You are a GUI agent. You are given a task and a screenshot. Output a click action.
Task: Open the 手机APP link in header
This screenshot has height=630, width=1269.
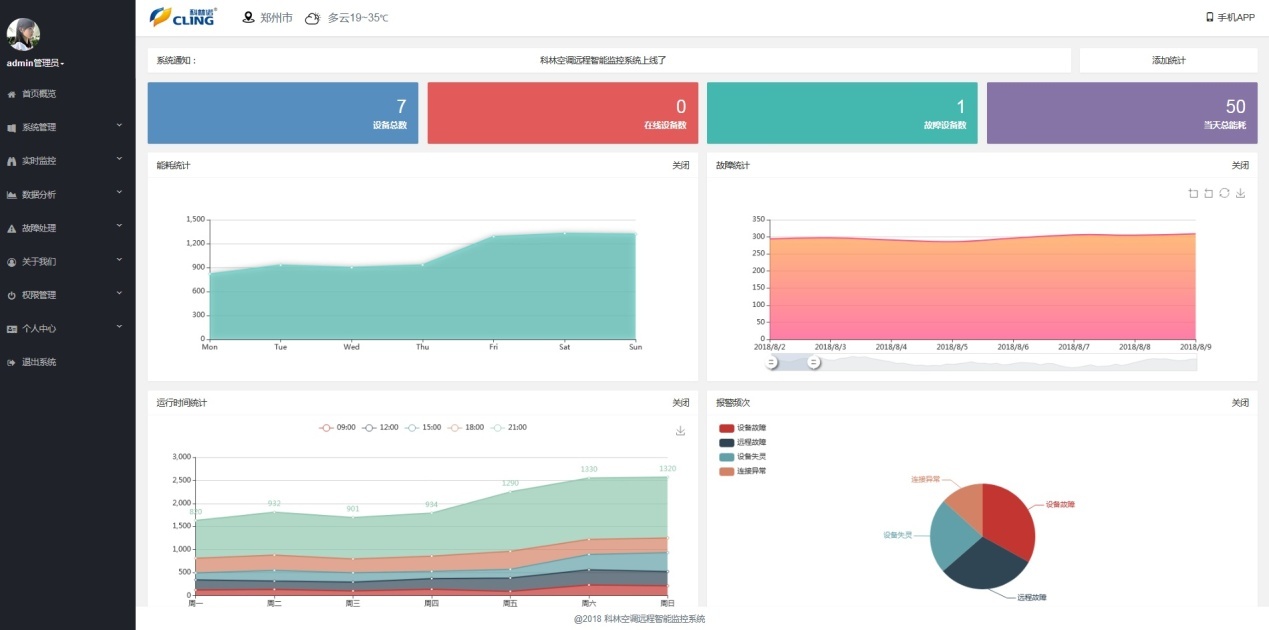[x=1230, y=17]
